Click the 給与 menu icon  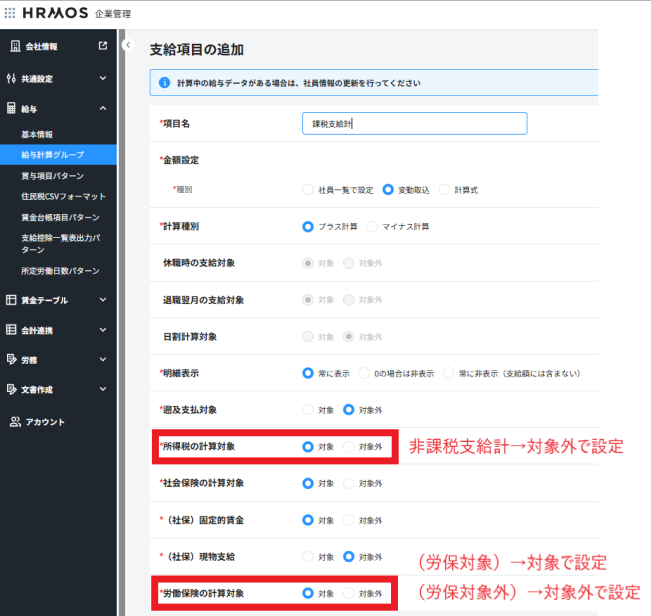point(11,108)
